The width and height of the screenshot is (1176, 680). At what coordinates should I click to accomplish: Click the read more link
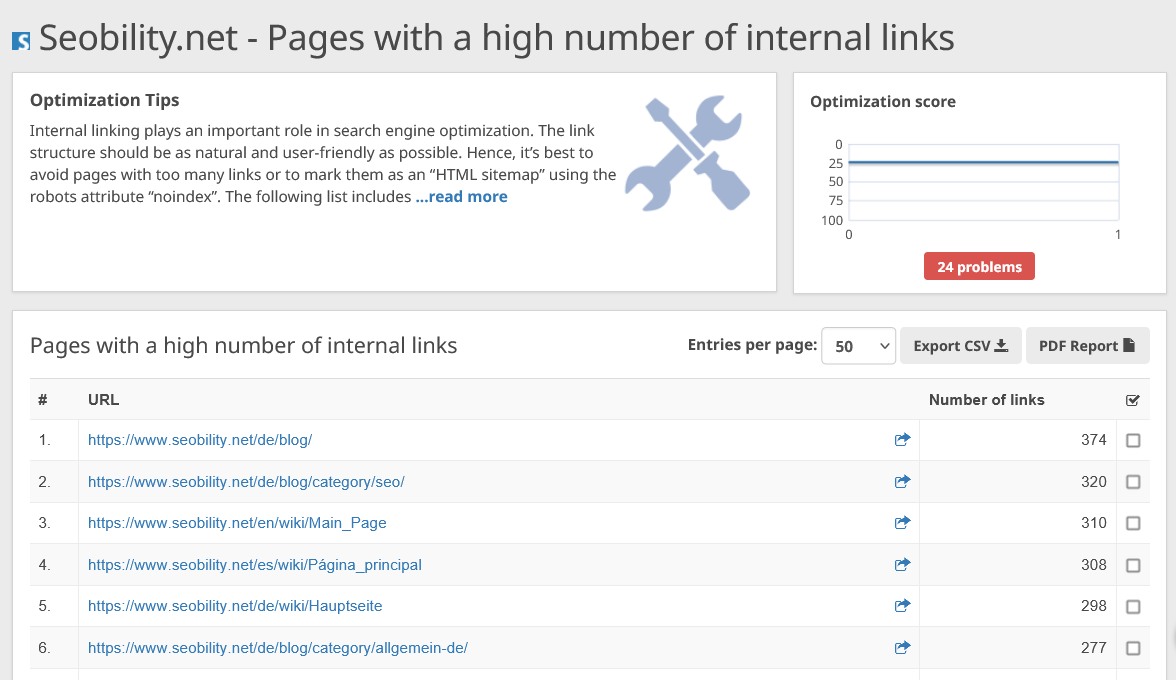[461, 196]
